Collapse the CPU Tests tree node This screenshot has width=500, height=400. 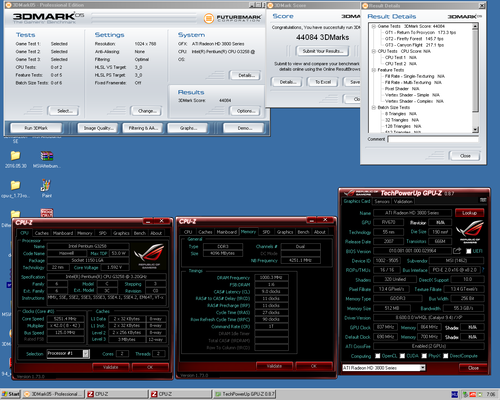374,51
